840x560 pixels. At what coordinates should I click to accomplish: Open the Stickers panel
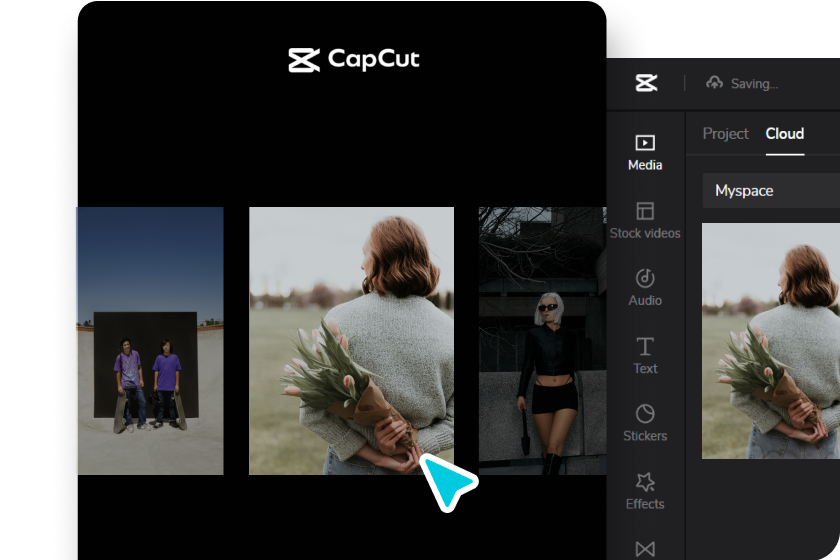pos(645,423)
